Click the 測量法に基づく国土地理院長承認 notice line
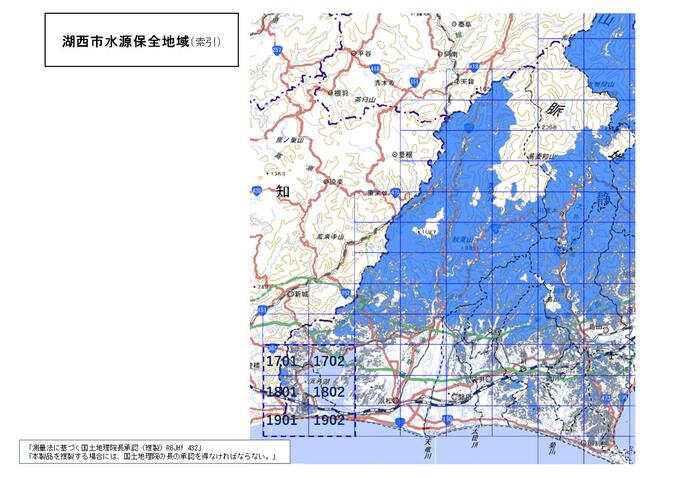Viewport: 690px width, 478px height. [x=116, y=447]
